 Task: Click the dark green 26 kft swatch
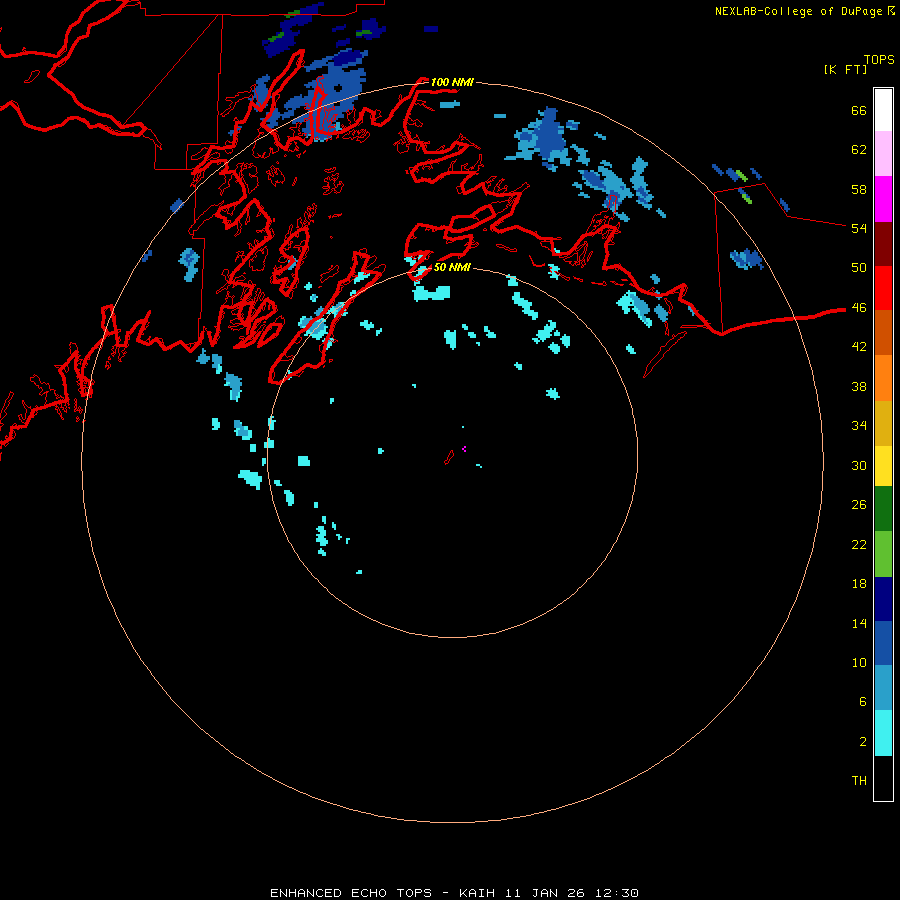point(883,509)
